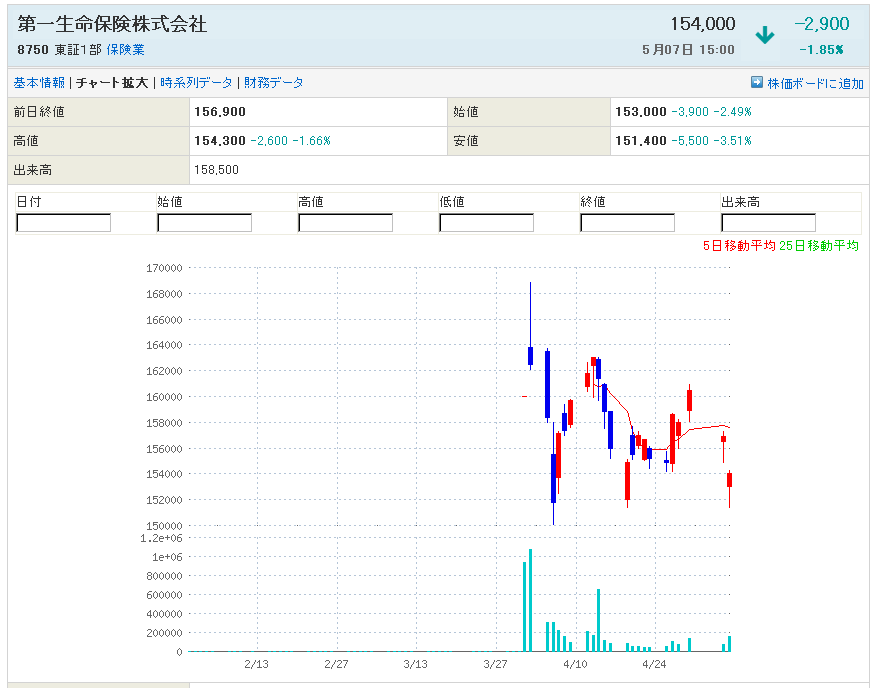Click the 170000 price axis label
Screen dimensions: 878x688
click(x=164, y=268)
